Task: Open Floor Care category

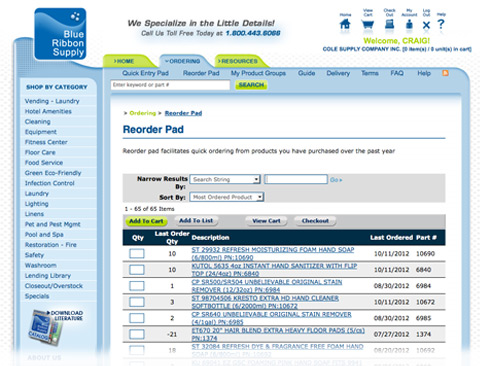Action: point(40,152)
